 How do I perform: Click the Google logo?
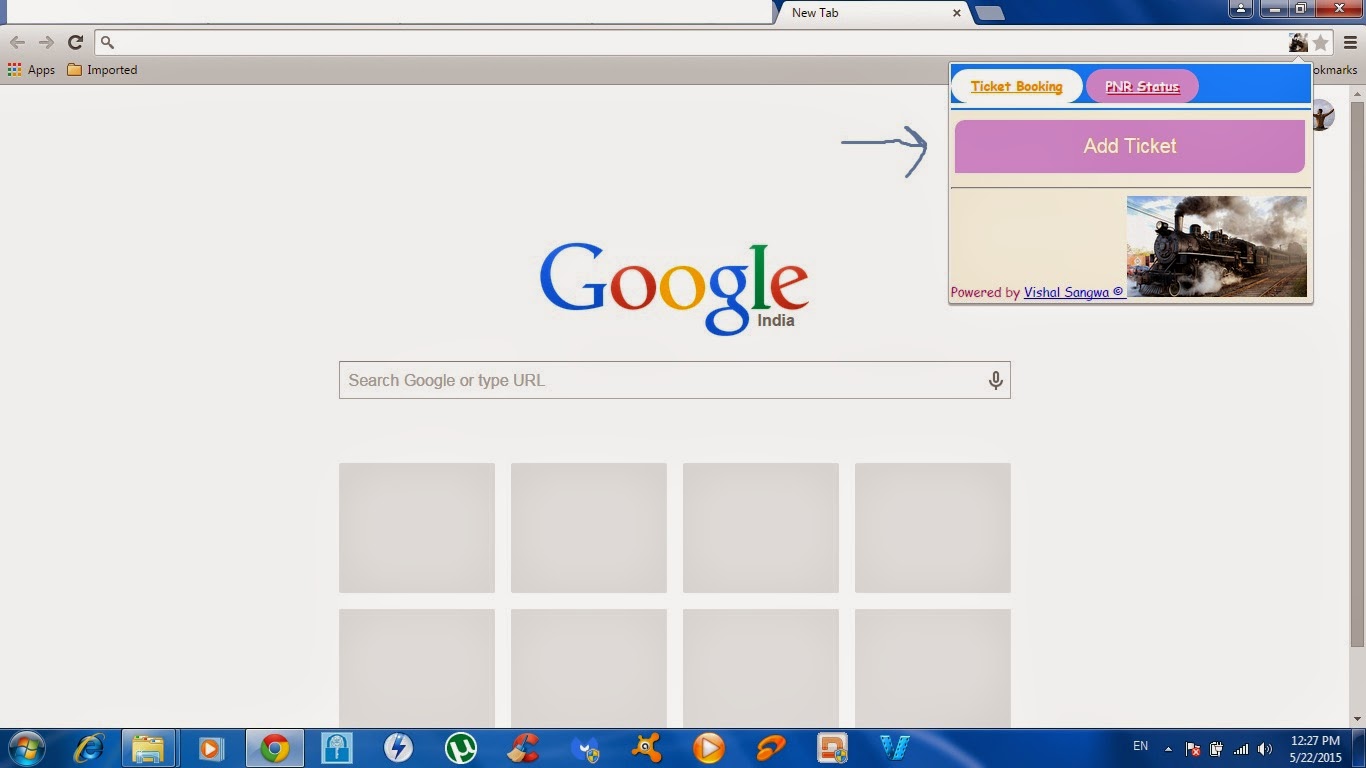click(x=674, y=288)
